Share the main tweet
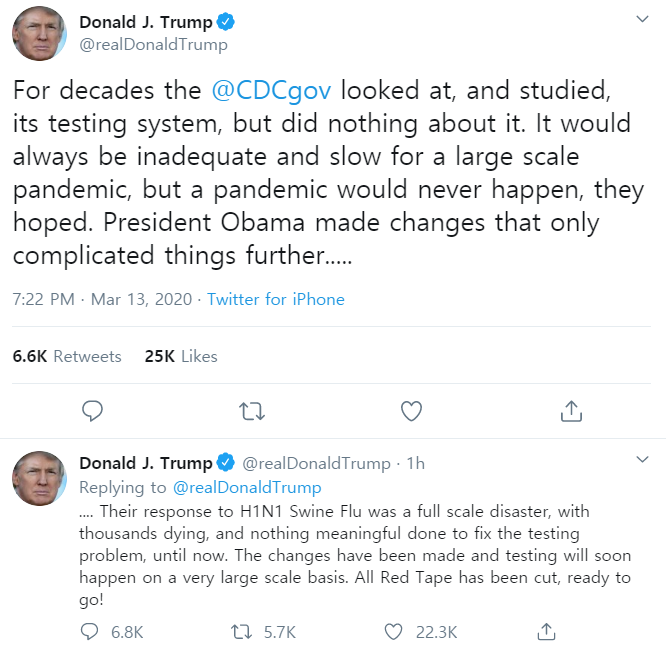Viewport: 666px width, 650px height. coord(571,410)
